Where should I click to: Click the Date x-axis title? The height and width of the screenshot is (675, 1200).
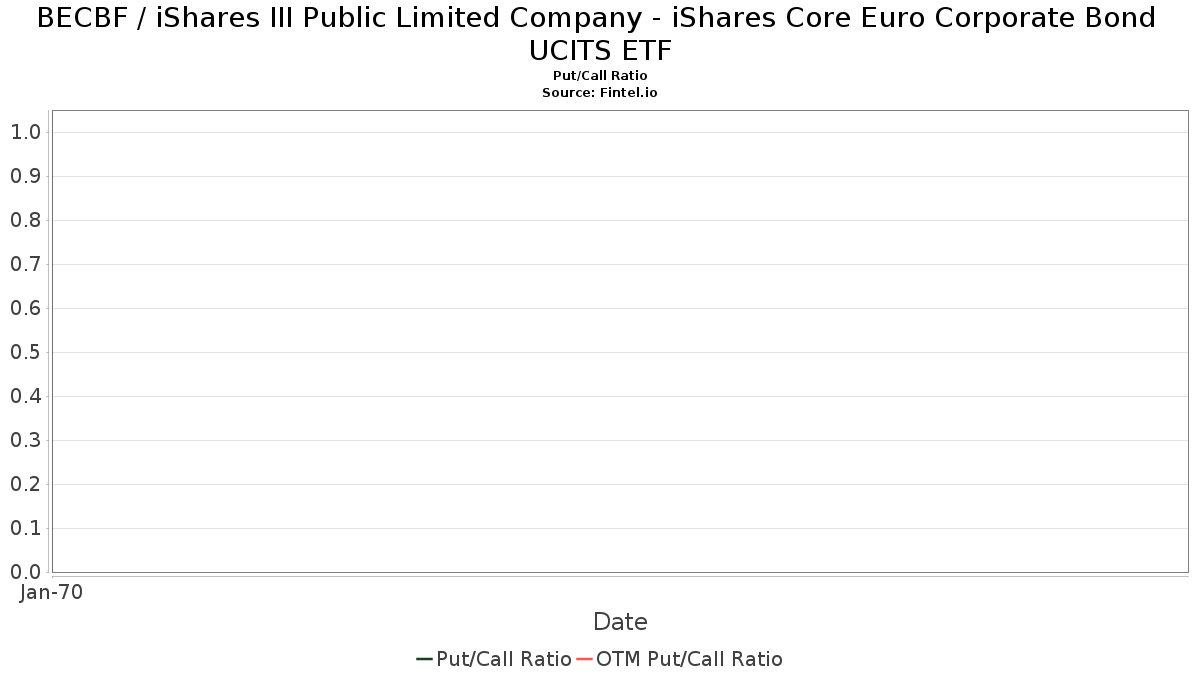click(620, 622)
